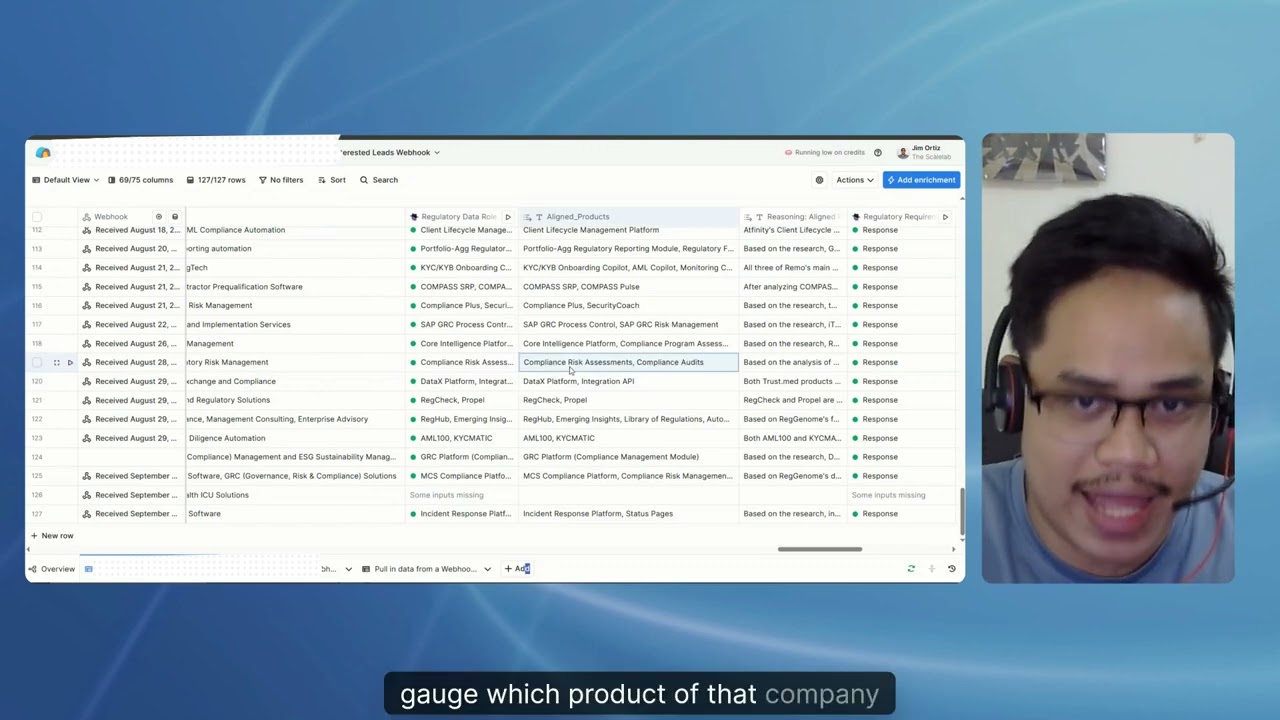Click the sparkle icon in bottom bar
The height and width of the screenshot is (720, 1280).
click(x=932, y=569)
